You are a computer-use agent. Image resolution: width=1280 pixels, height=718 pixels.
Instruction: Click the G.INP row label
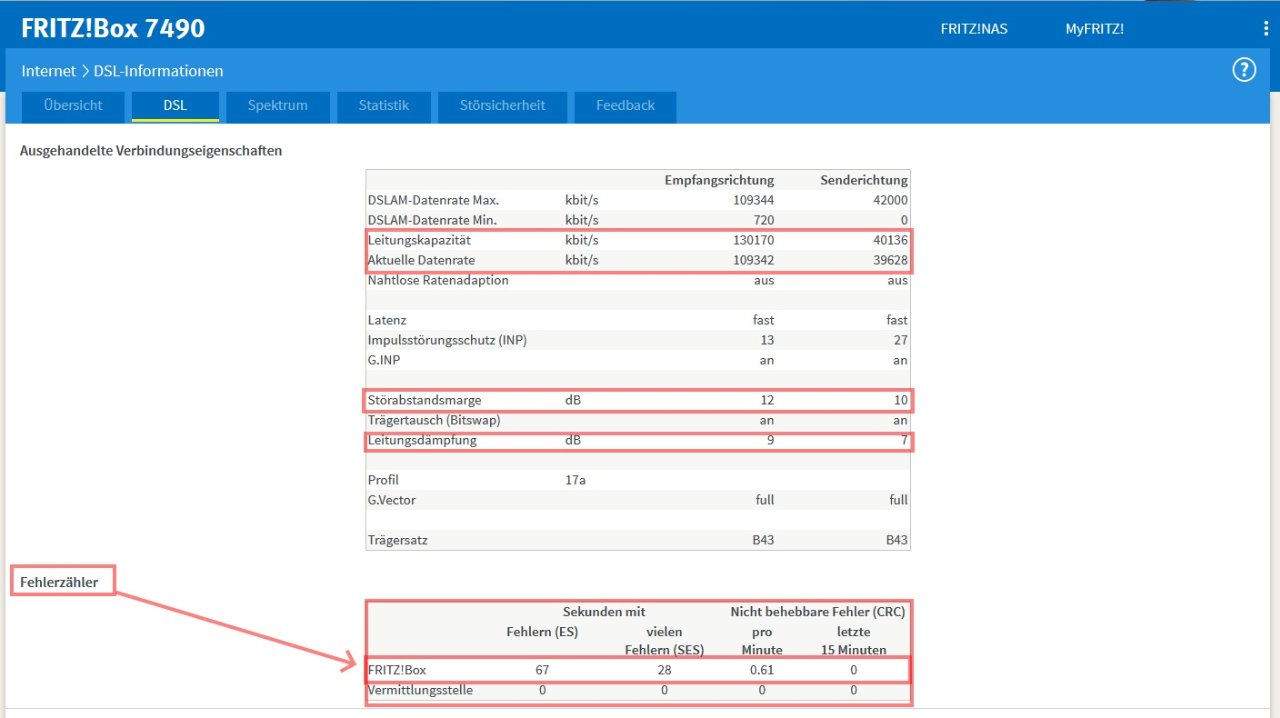coord(386,360)
